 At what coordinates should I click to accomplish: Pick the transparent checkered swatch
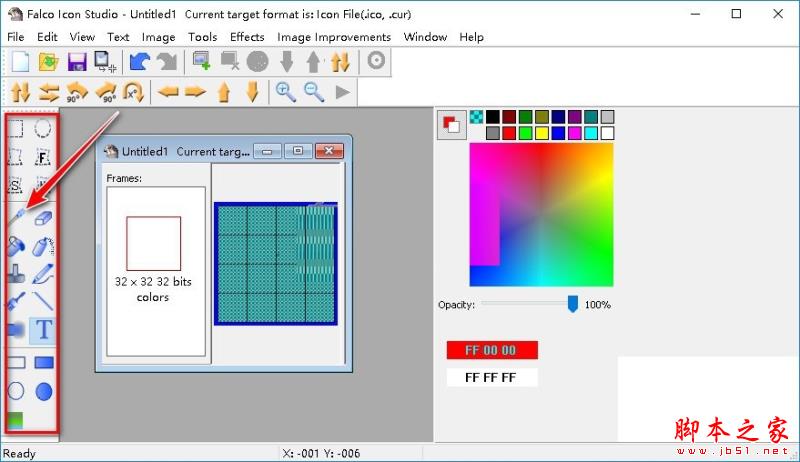[x=477, y=117]
